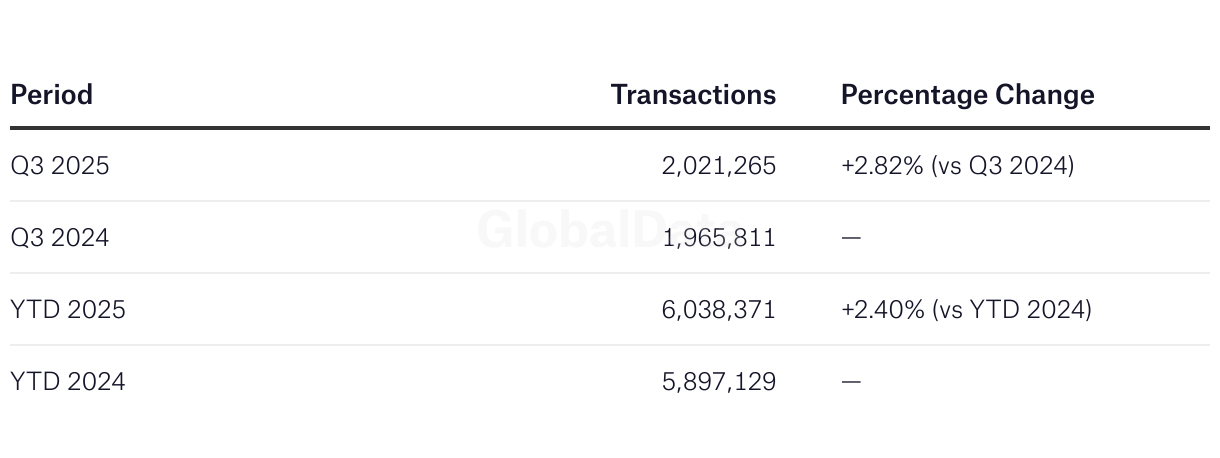The height and width of the screenshot is (458, 1220).
Task: Click the 6,038,371 transactions value
Action: [x=718, y=310]
